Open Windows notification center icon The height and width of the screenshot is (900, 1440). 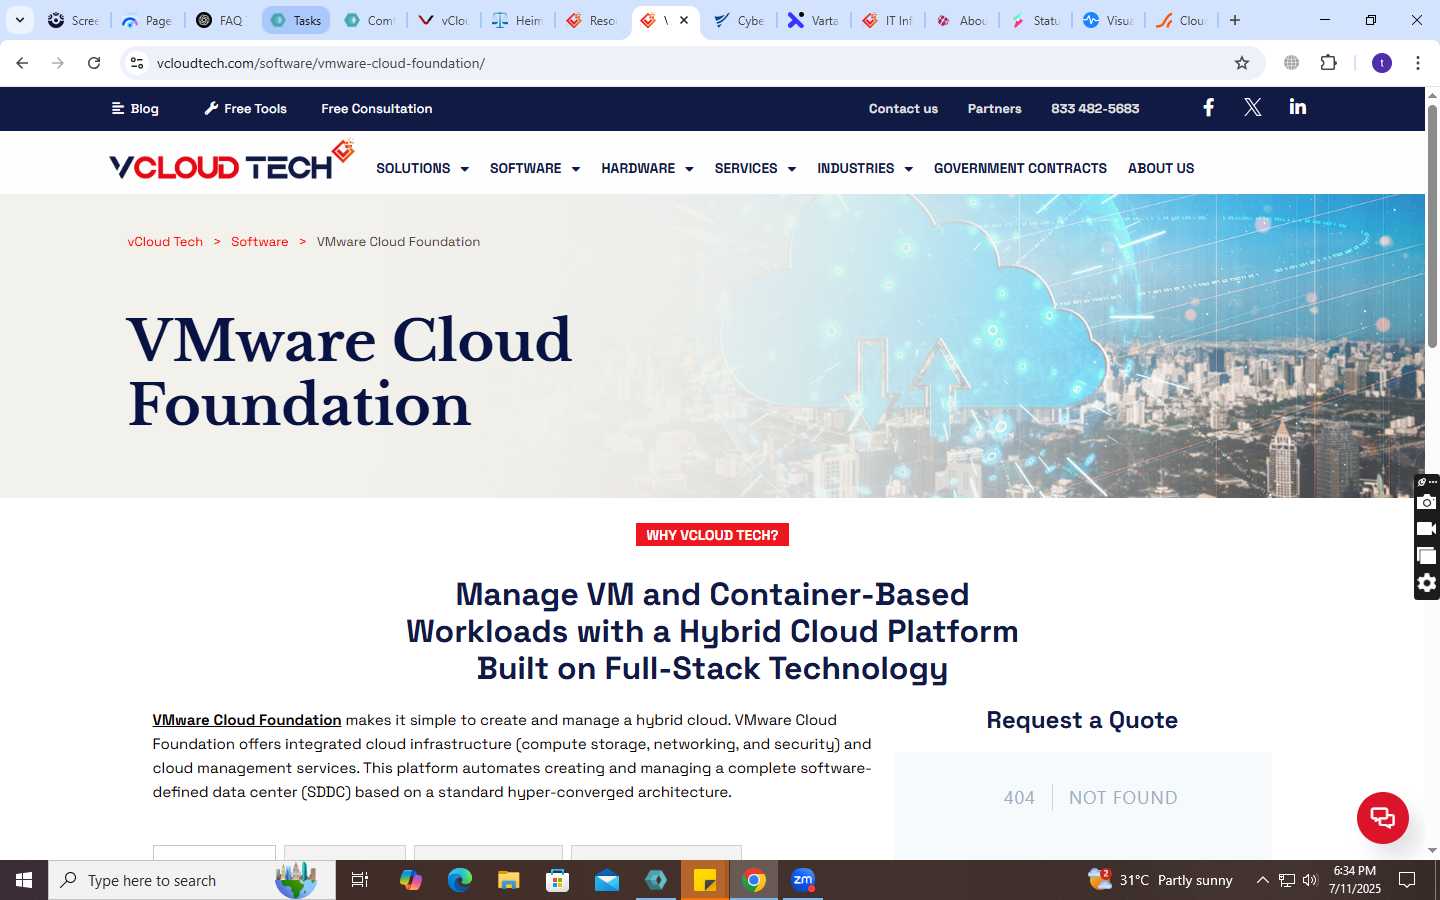[1407, 880]
